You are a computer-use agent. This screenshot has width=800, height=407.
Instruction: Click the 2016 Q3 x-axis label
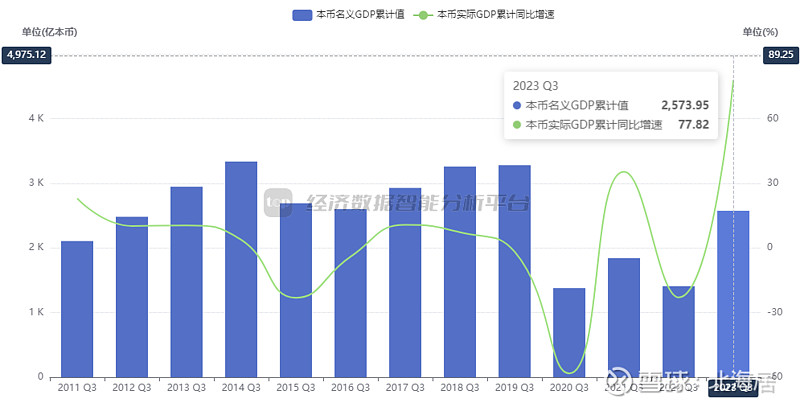coord(350,387)
